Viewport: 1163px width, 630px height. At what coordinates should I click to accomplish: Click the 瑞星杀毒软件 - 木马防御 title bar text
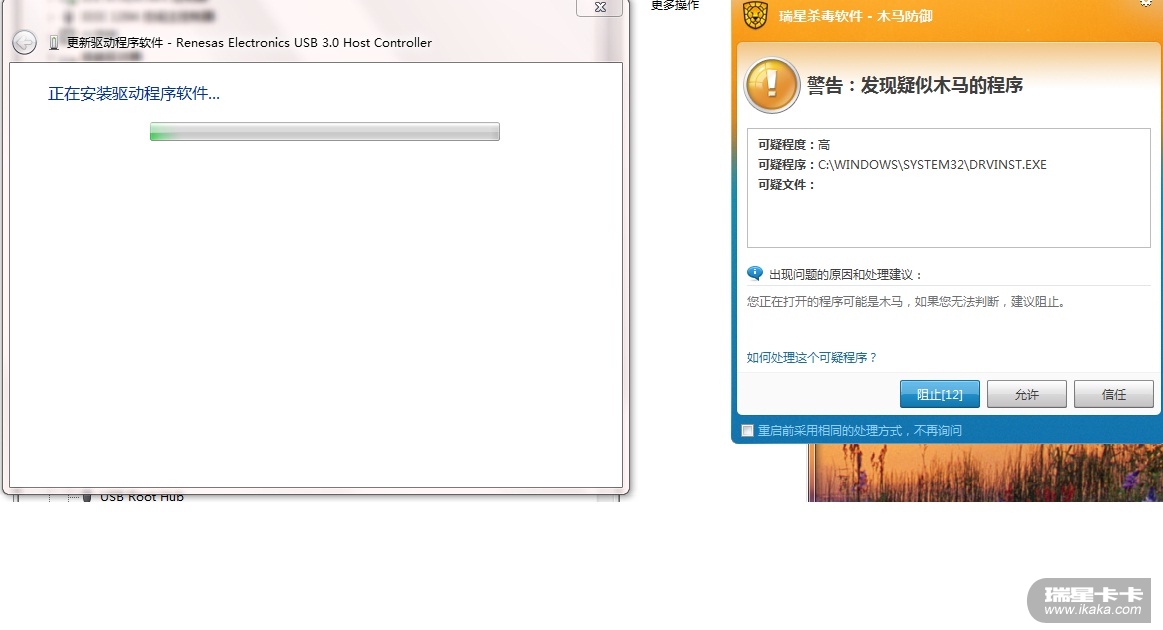click(x=855, y=16)
